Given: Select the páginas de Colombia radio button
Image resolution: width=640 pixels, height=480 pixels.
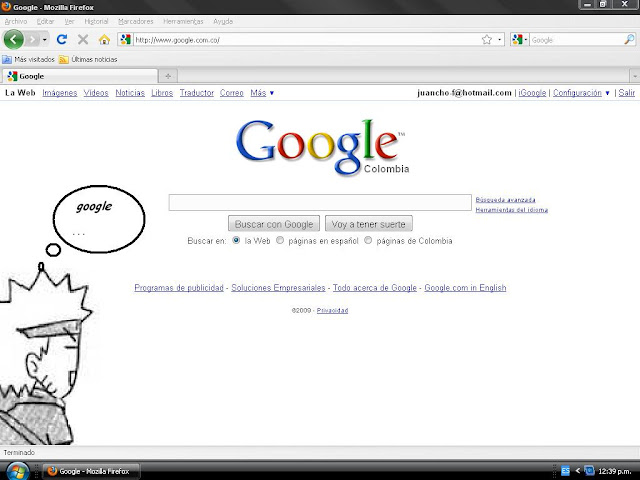Looking at the screenshot, I should point(368,240).
